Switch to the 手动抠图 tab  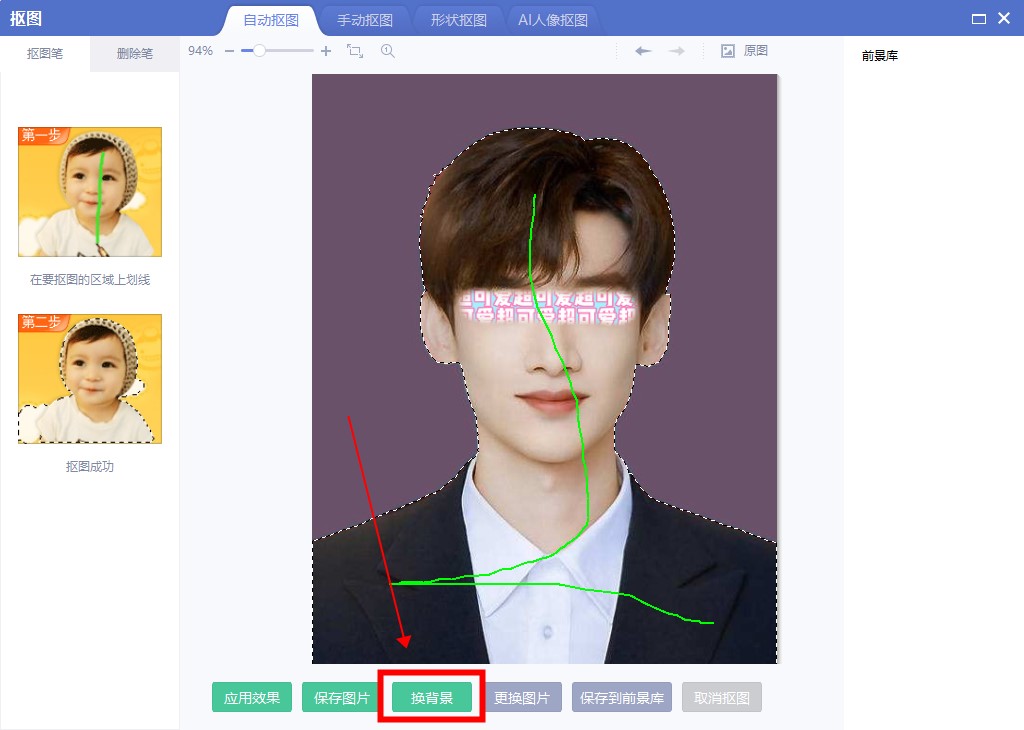point(365,20)
